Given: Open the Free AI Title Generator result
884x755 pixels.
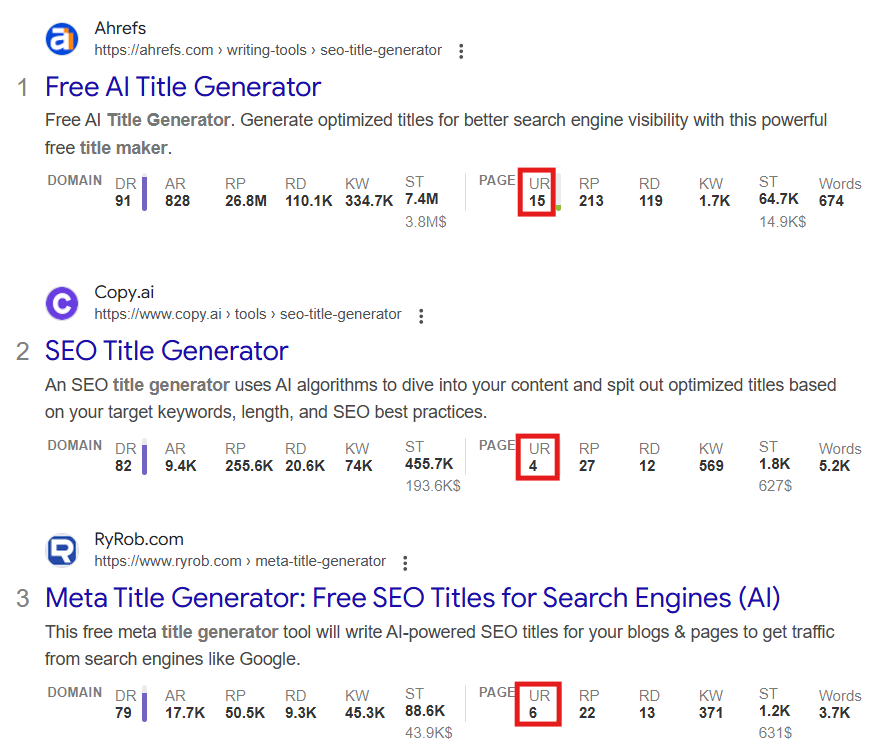Looking at the screenshot, I should pos(183,86).
